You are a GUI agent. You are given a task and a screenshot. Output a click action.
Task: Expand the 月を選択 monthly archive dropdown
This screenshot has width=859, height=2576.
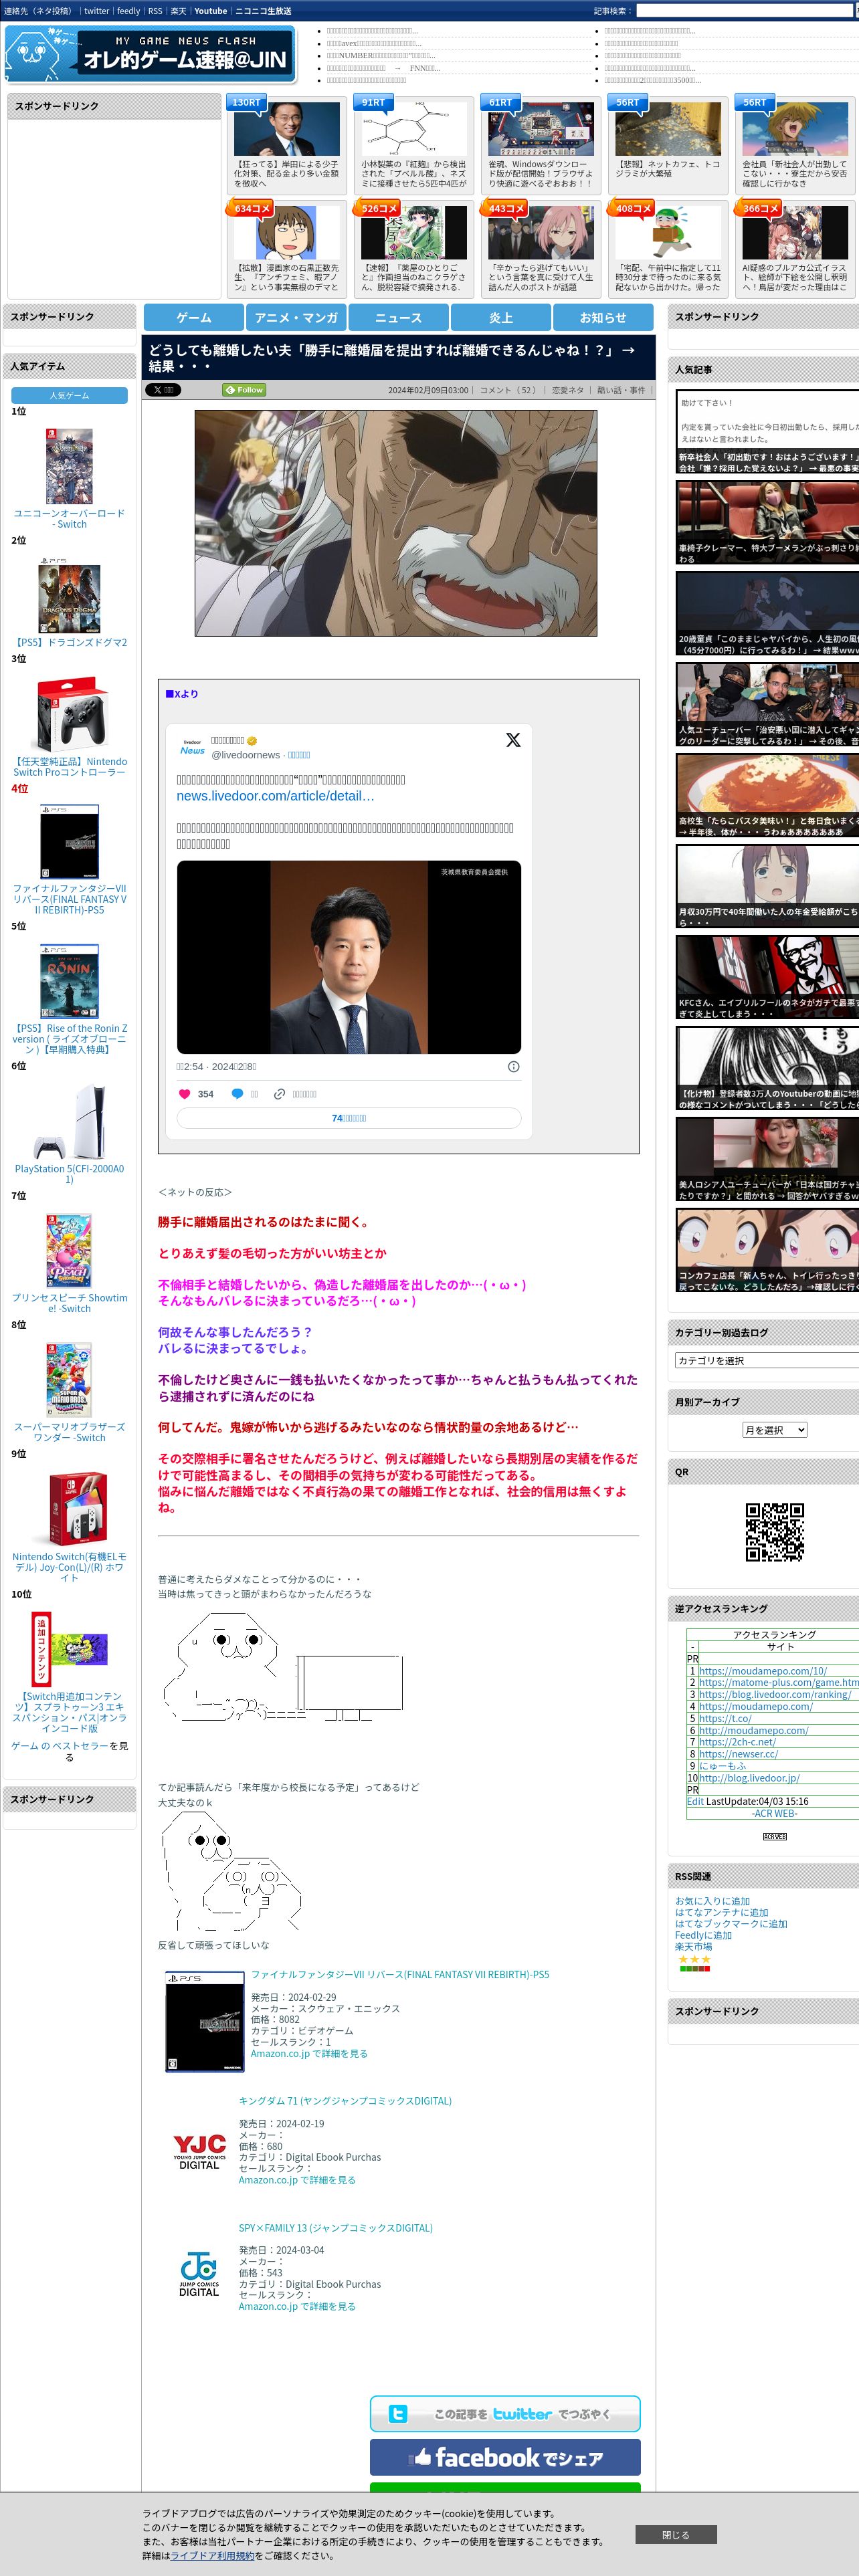(x=774, y=1430)
